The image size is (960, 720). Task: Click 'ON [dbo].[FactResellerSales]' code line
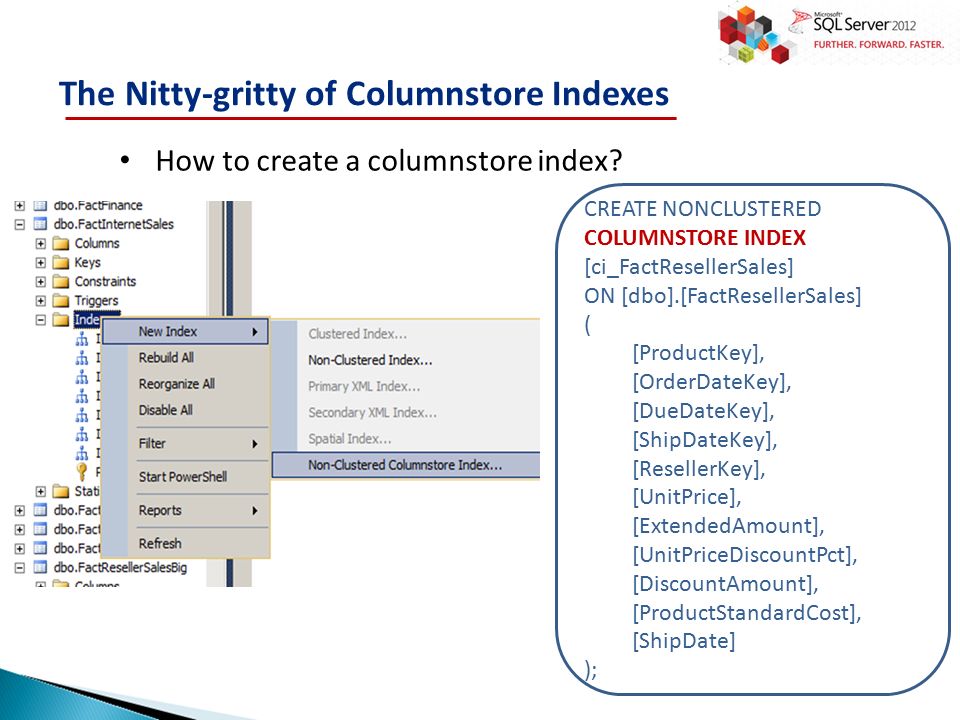click(x=722, y=296)
